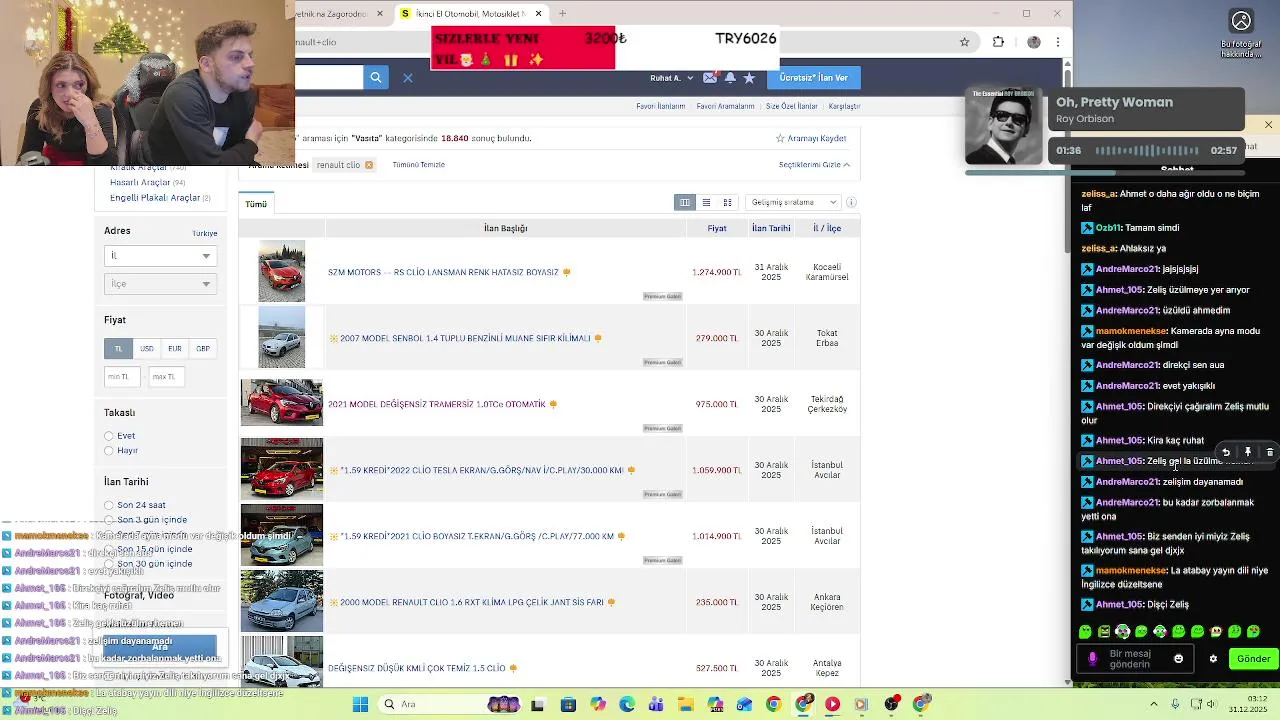Pin the hovered Ahmet_105 chat message
This screenshot has width=1280, height=720.
[x=1247, y=452]
